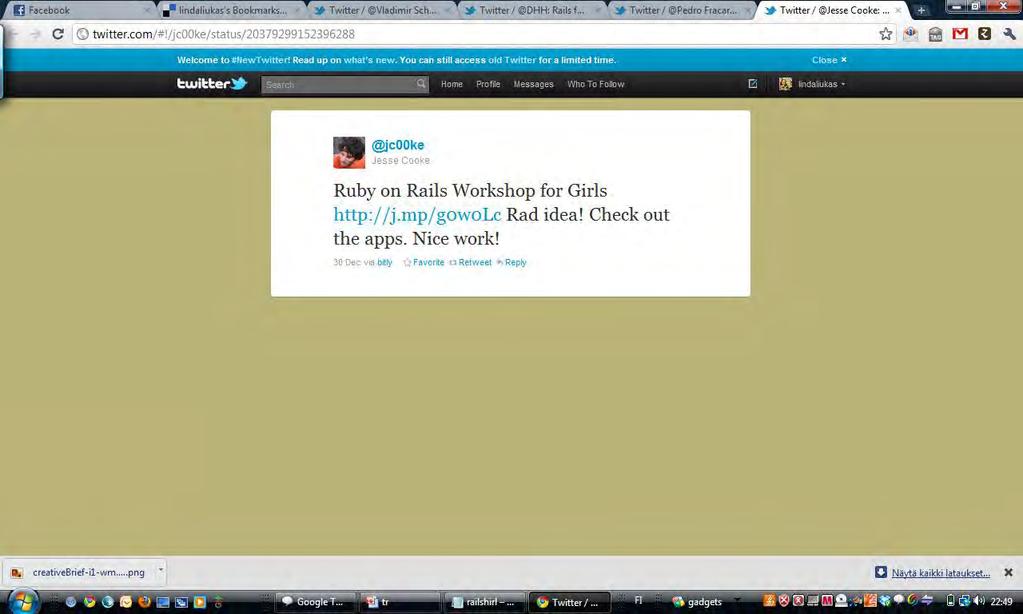The height and width of the screenshot is (614, 1023).
Task: Open the bitly source link
Action: tap(385, 262)
